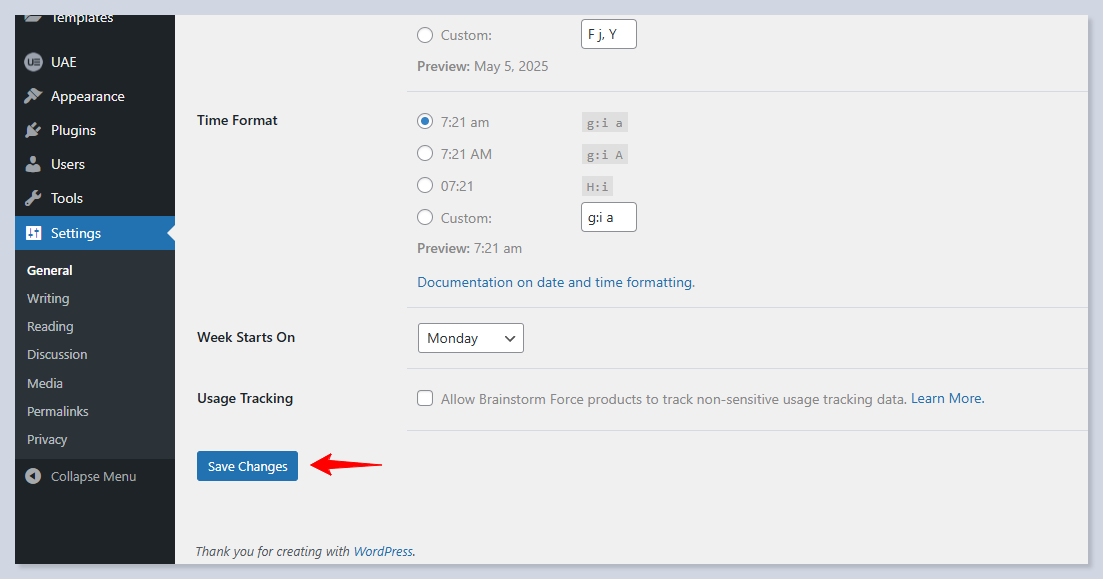Click the Plugins plug icon

(x=33, y=130)
